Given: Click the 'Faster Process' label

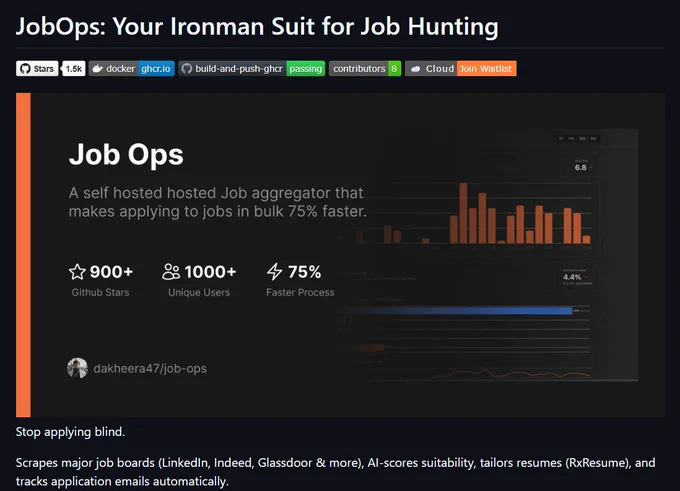Looking at the screenshot, I should pos(300,292).
